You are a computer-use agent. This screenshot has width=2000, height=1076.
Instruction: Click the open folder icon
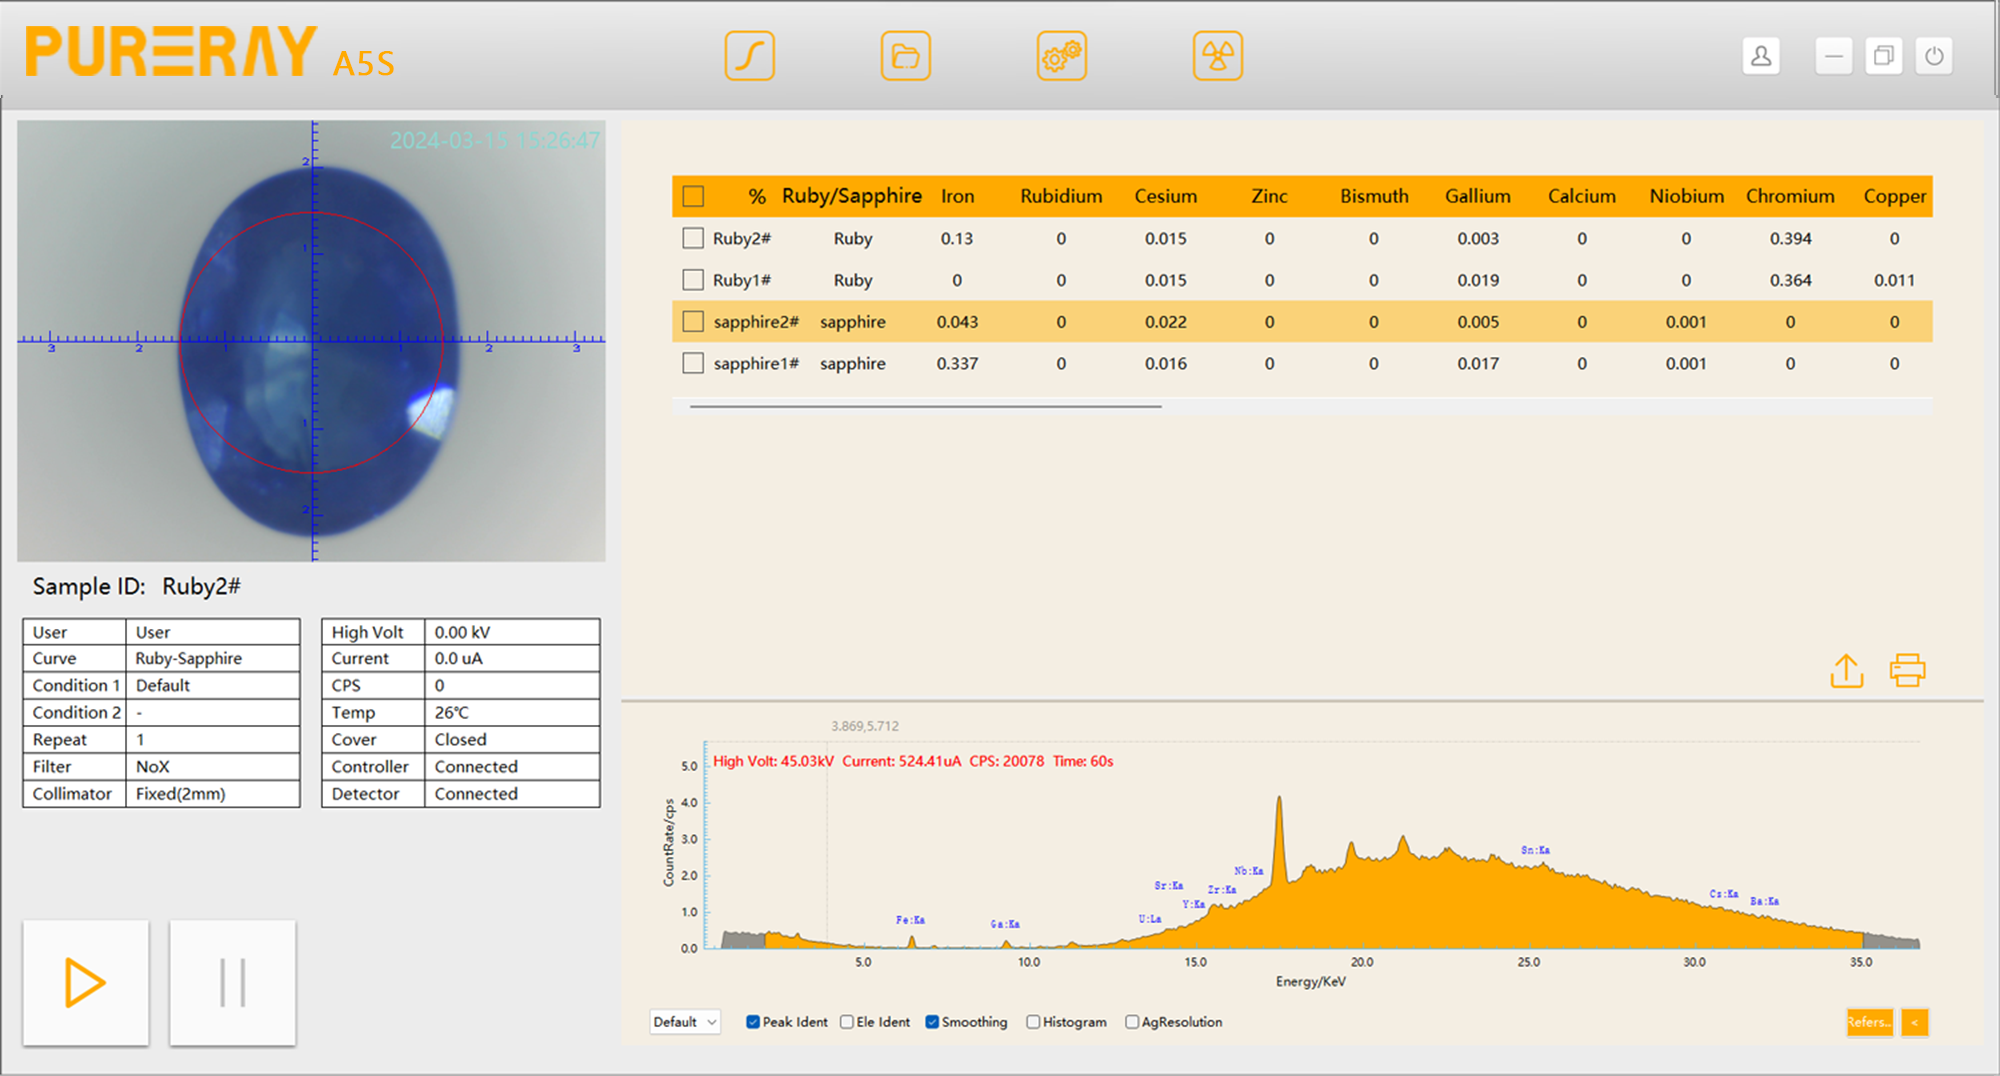(905, 56)
